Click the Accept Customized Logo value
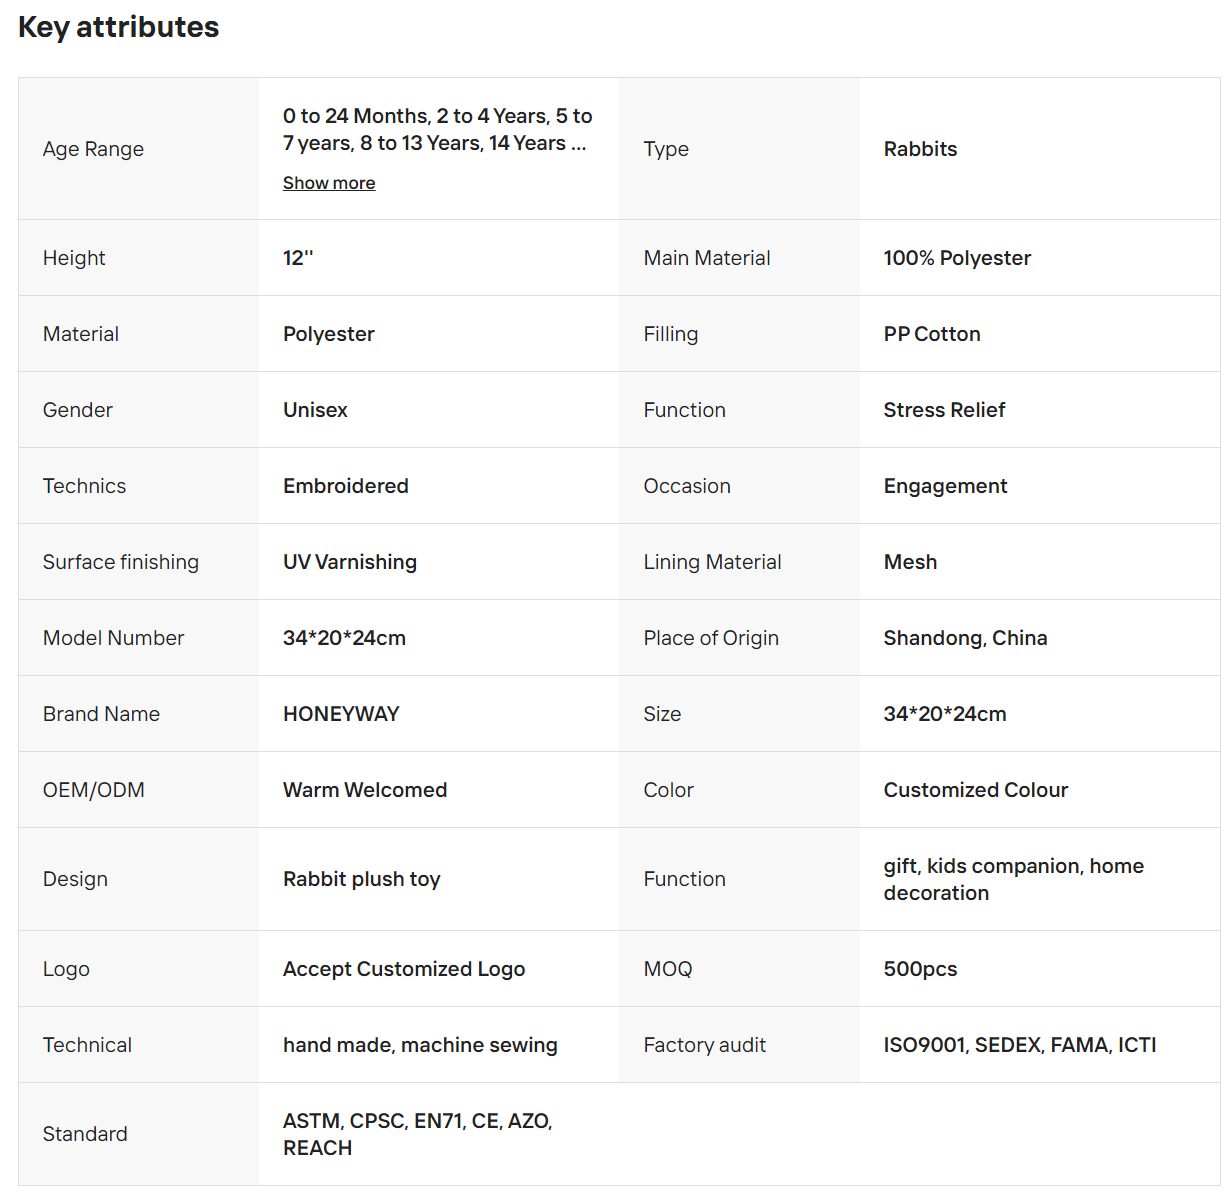Image resolution: width=1226 pixels, height=1194 pixels. coord(404,969)
